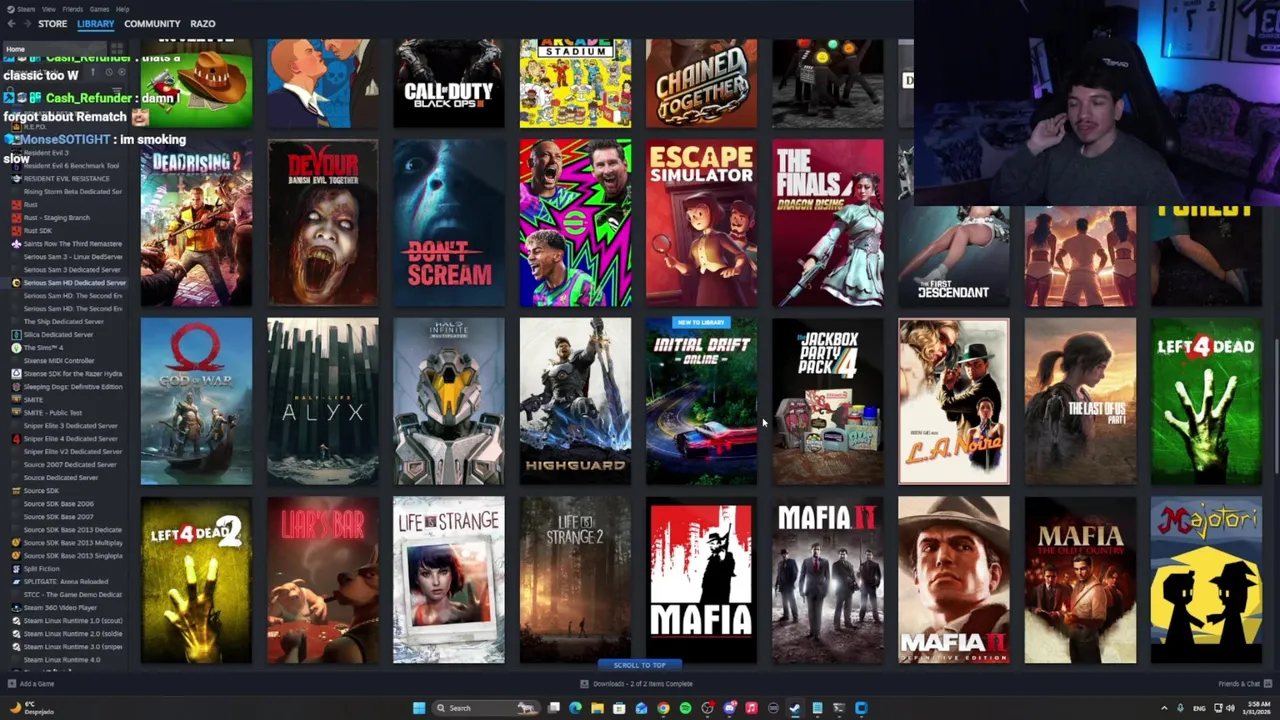Open the God of War game cover
The height and width of the screenshot is (720, 1280).
point(196,401)
